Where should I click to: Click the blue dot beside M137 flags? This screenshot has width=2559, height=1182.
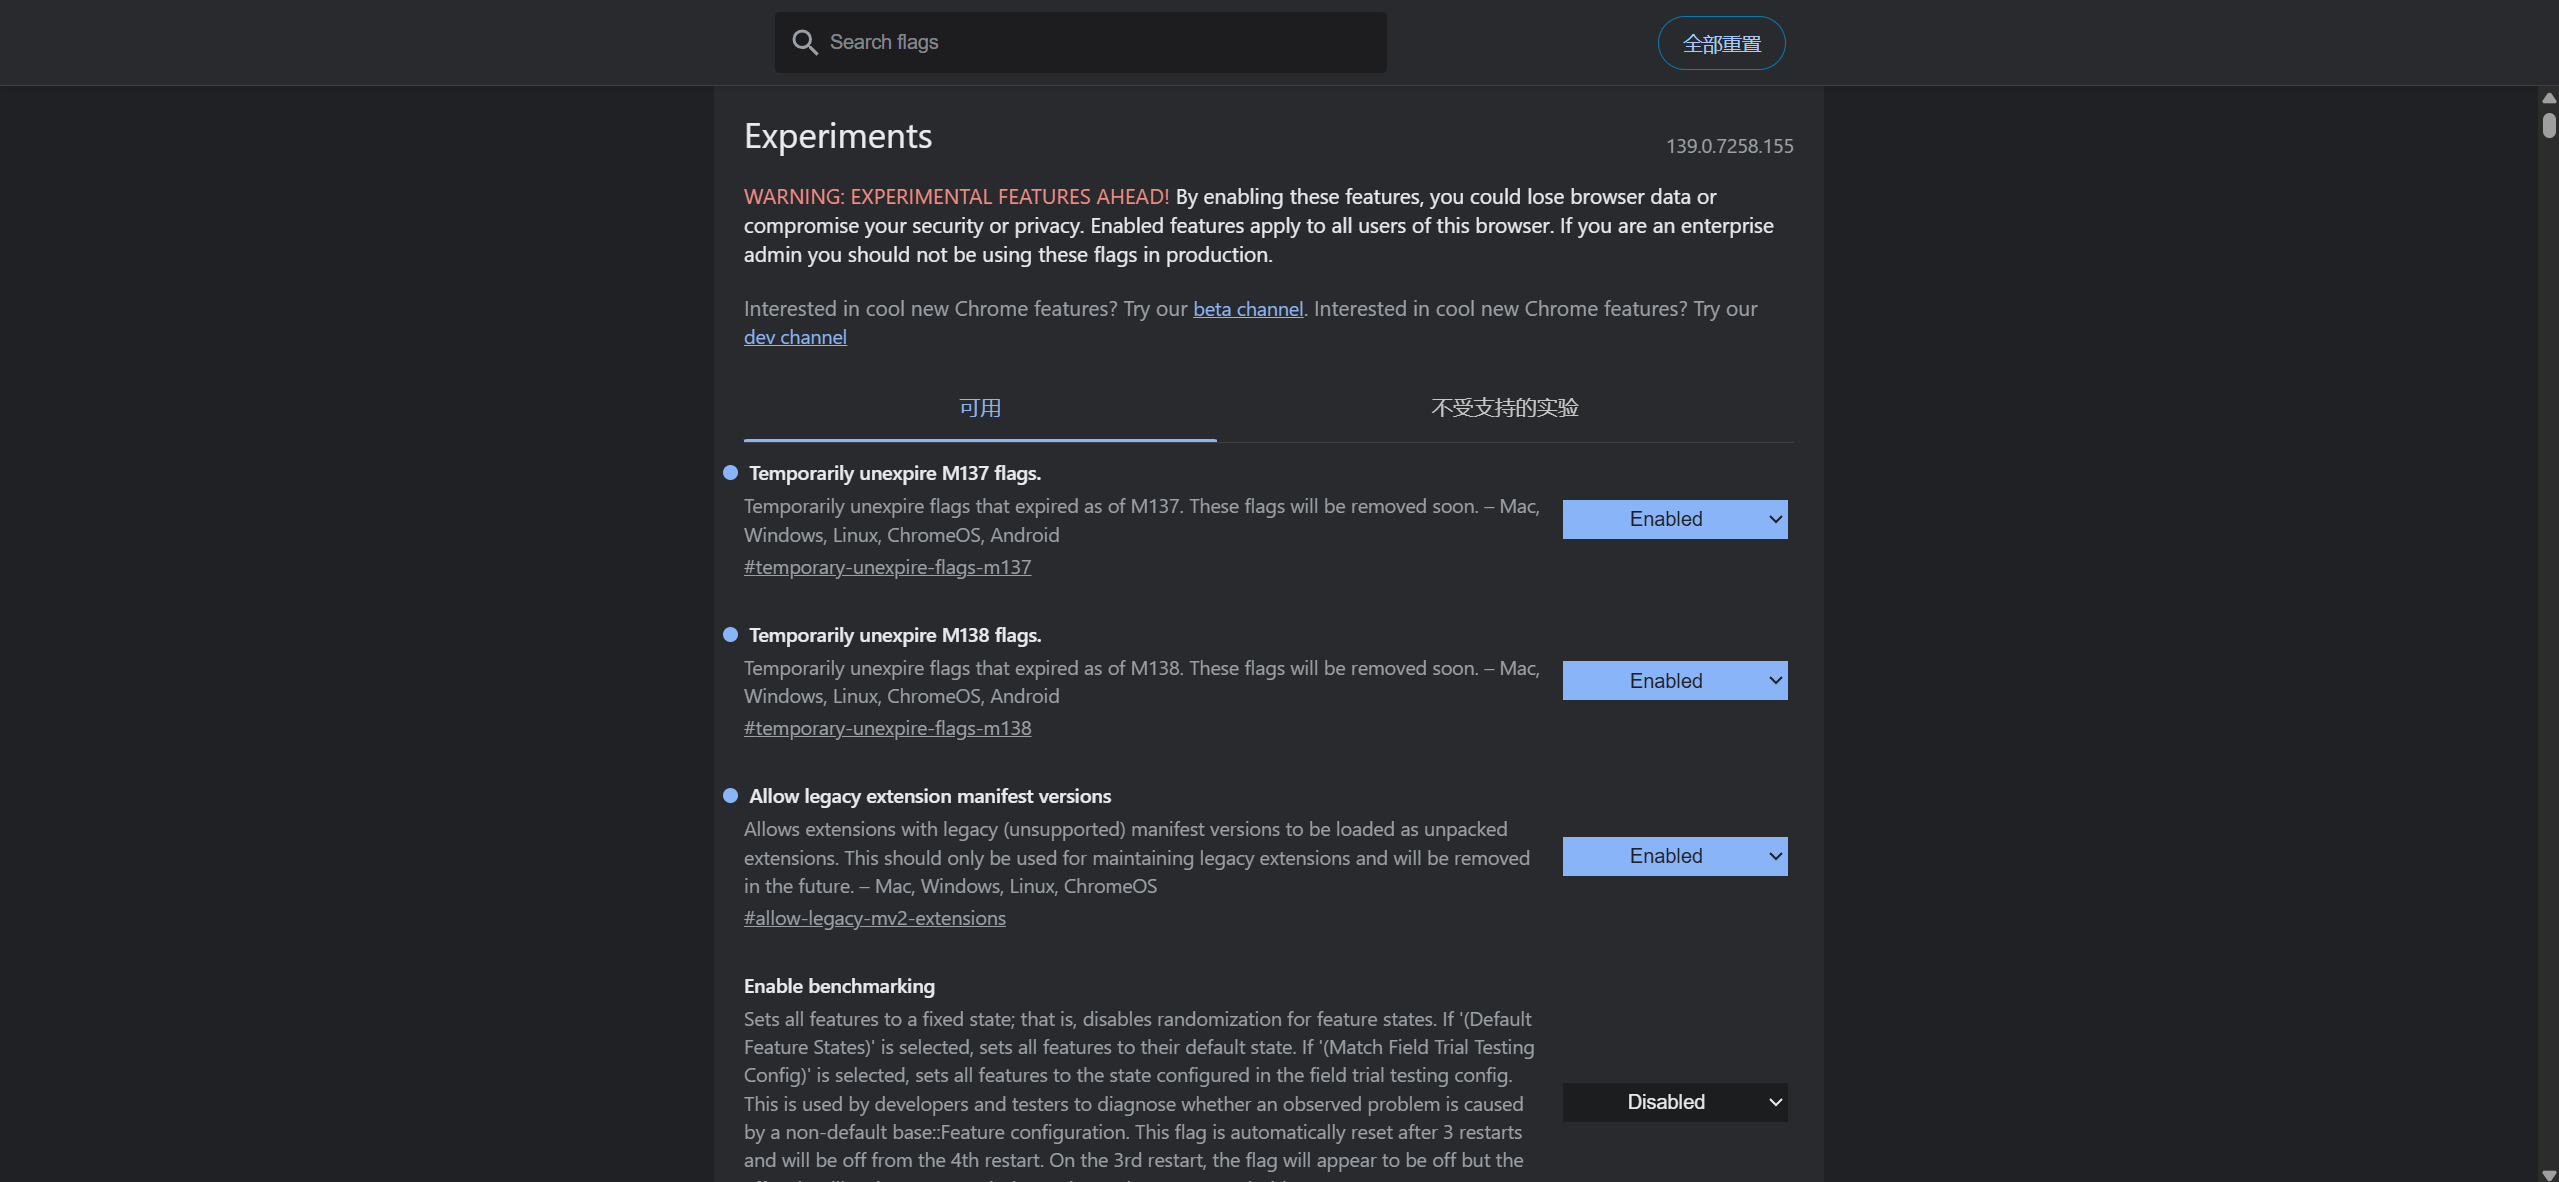730,473
